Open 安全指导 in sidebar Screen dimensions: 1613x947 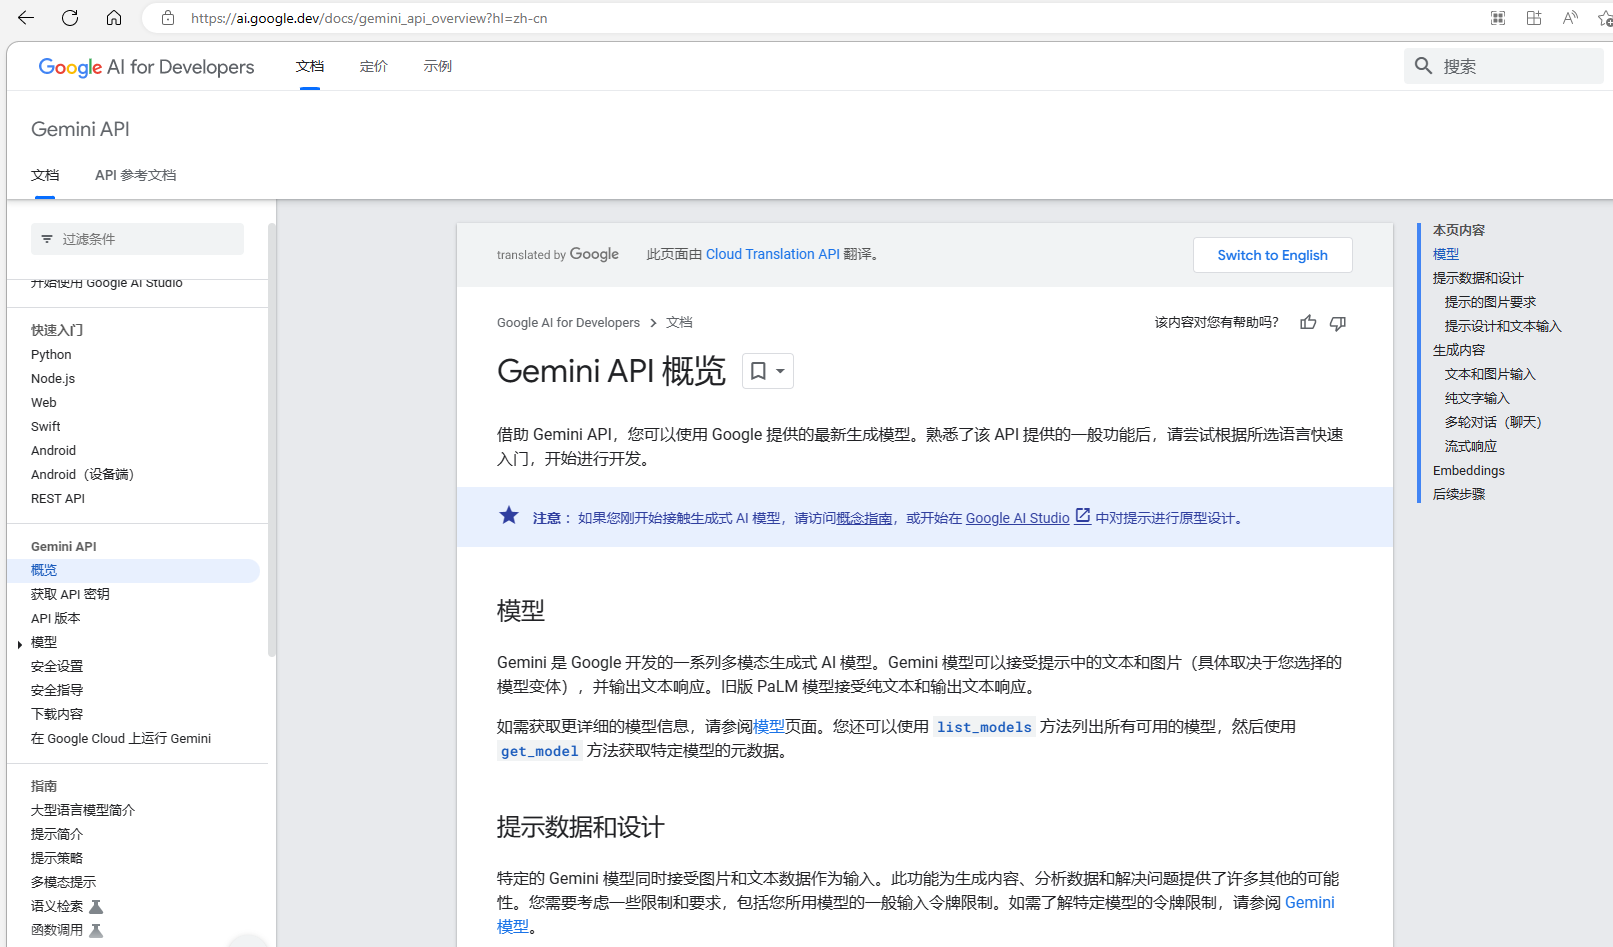click(x=57, y=690)
